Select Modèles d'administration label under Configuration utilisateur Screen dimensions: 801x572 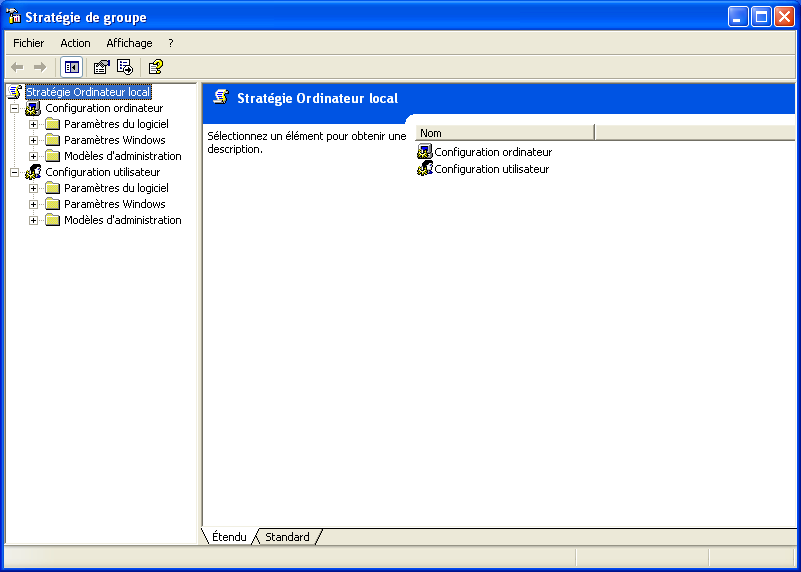coord(123,220)
